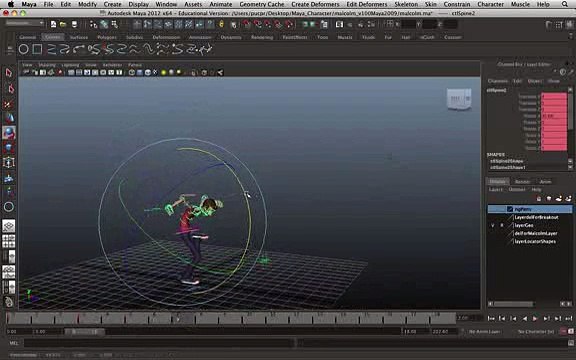Viewport: 576px width, 360px height.
Task: Click the layer editor horizontal scrollbar
Action: pyautogui.click(x=514, y=304)
